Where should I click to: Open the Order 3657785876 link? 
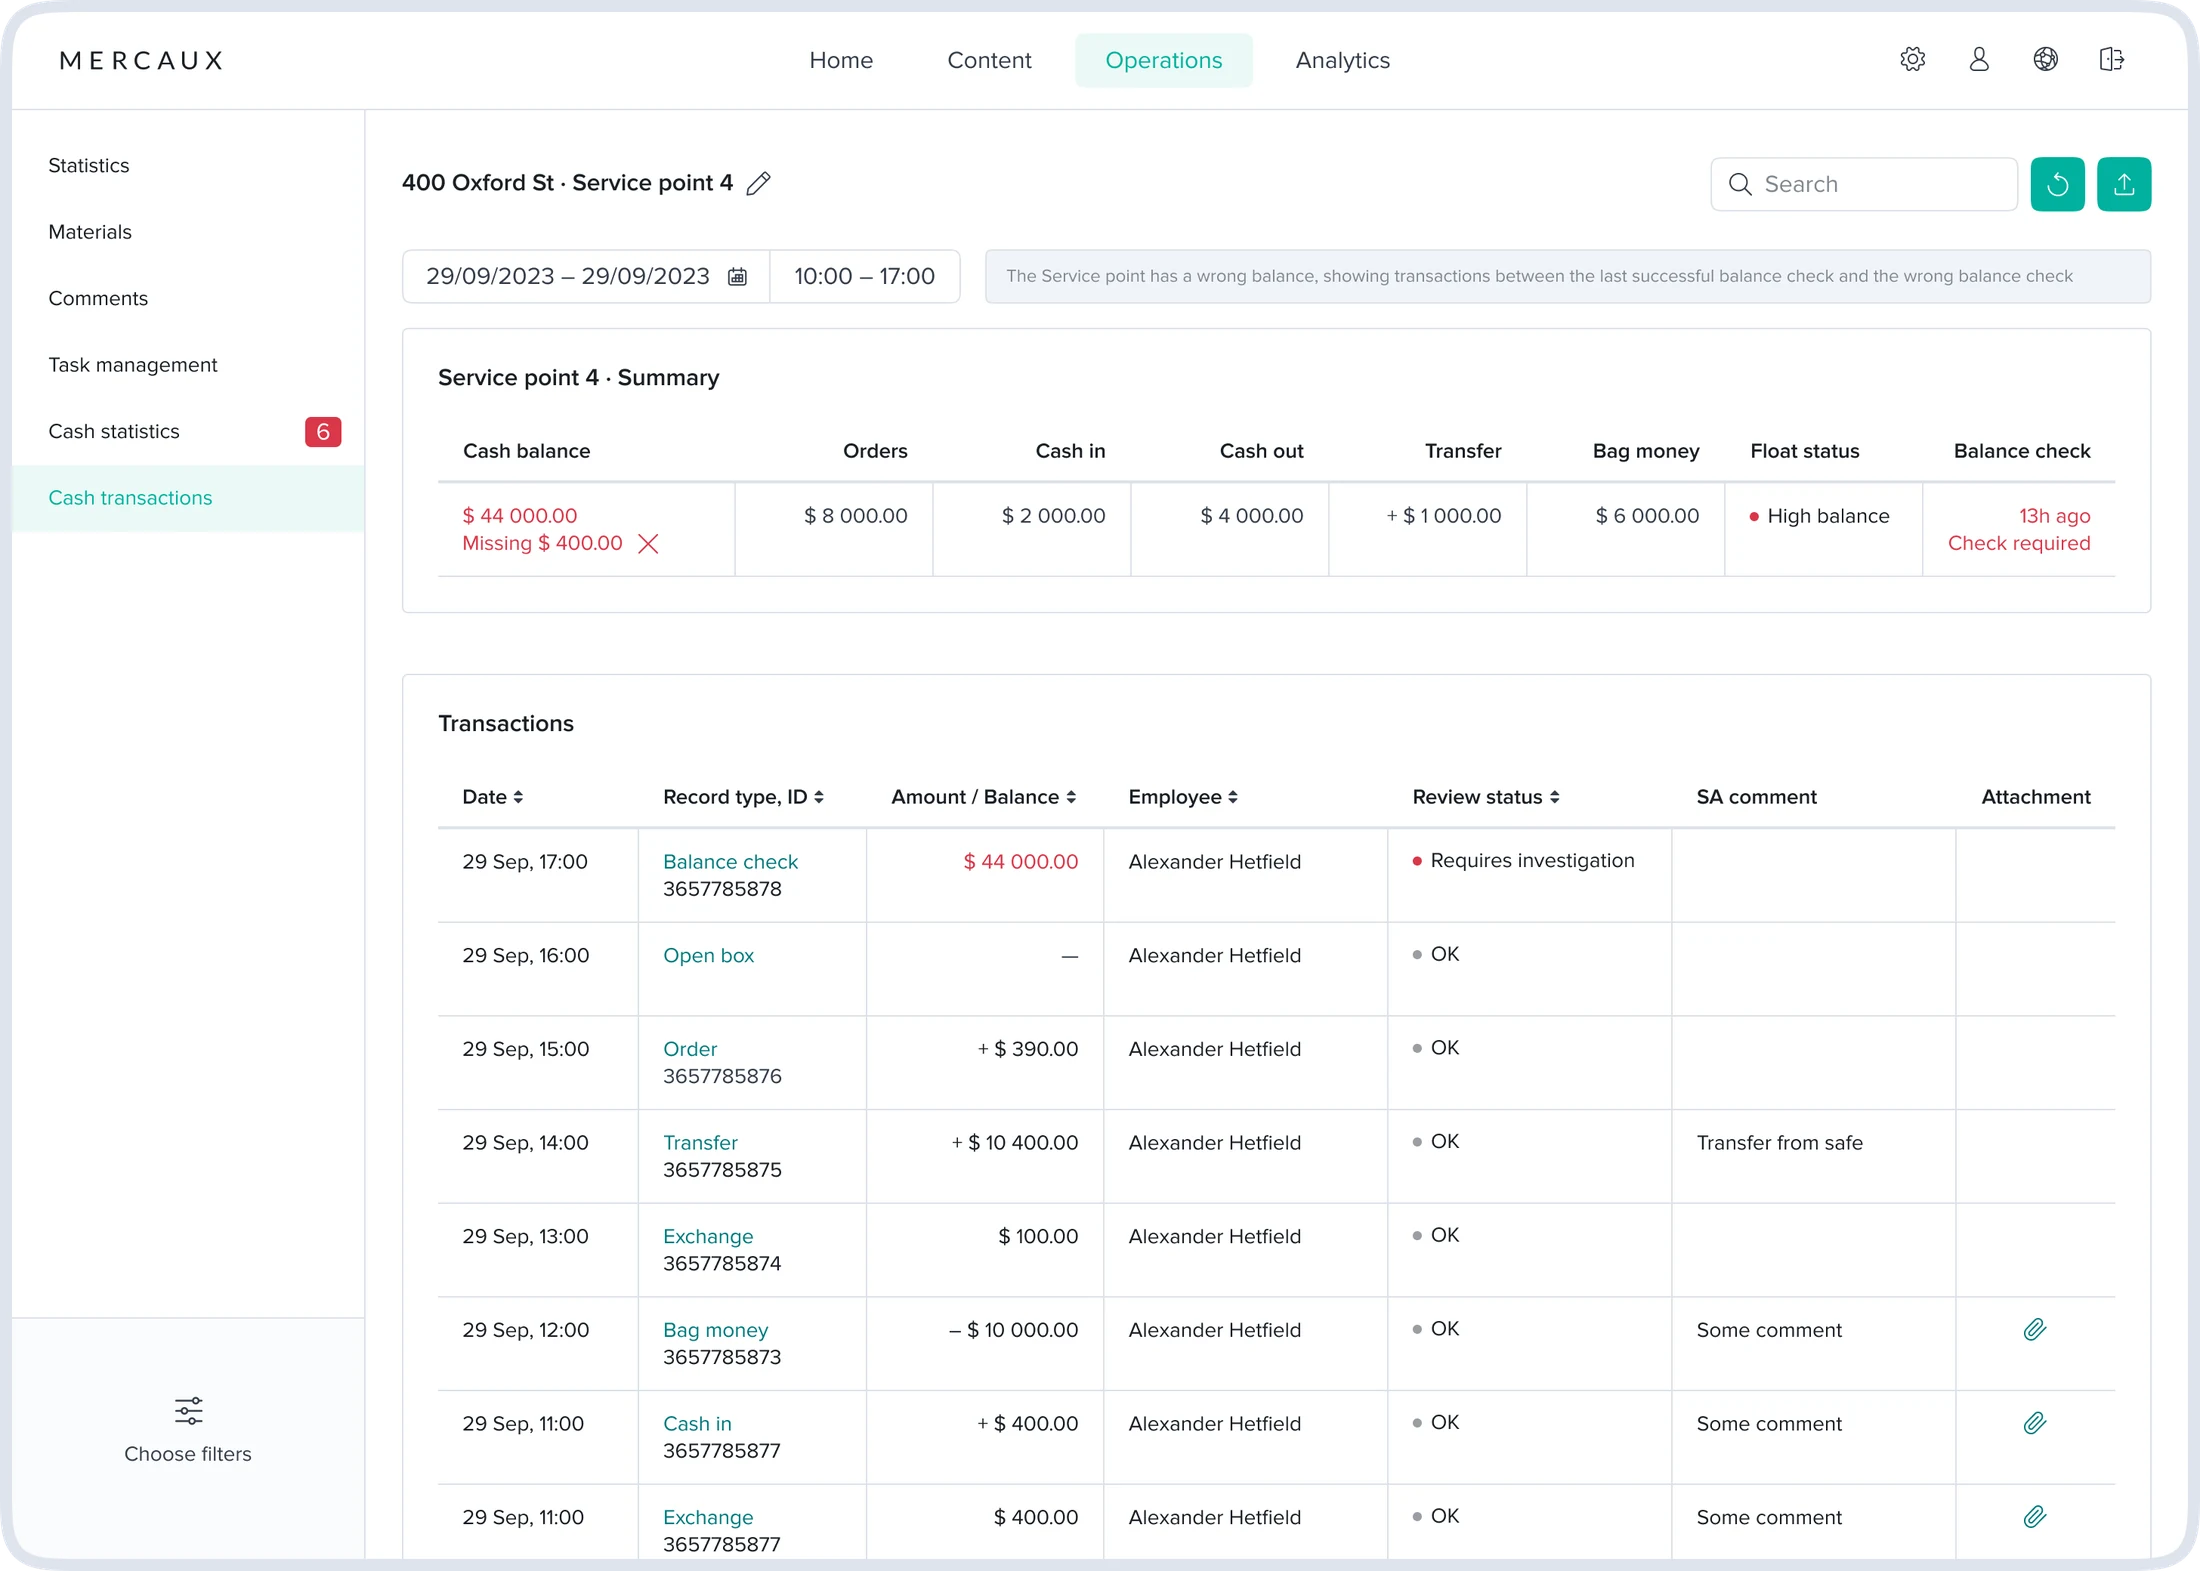[690, 1049]
